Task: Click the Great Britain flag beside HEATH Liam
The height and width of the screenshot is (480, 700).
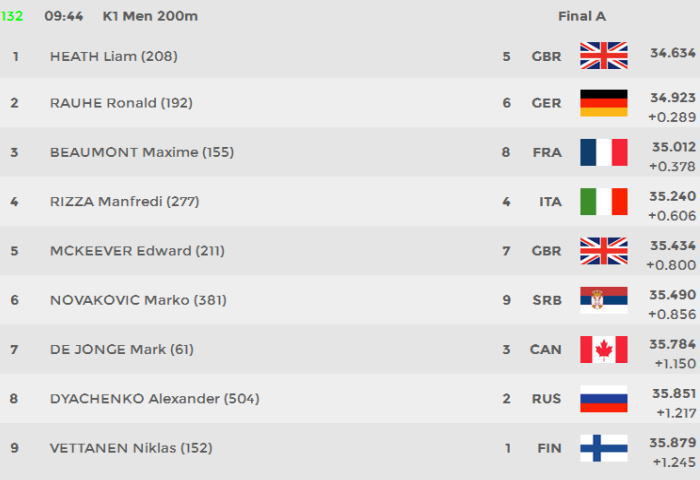Action: pos(604,55)
